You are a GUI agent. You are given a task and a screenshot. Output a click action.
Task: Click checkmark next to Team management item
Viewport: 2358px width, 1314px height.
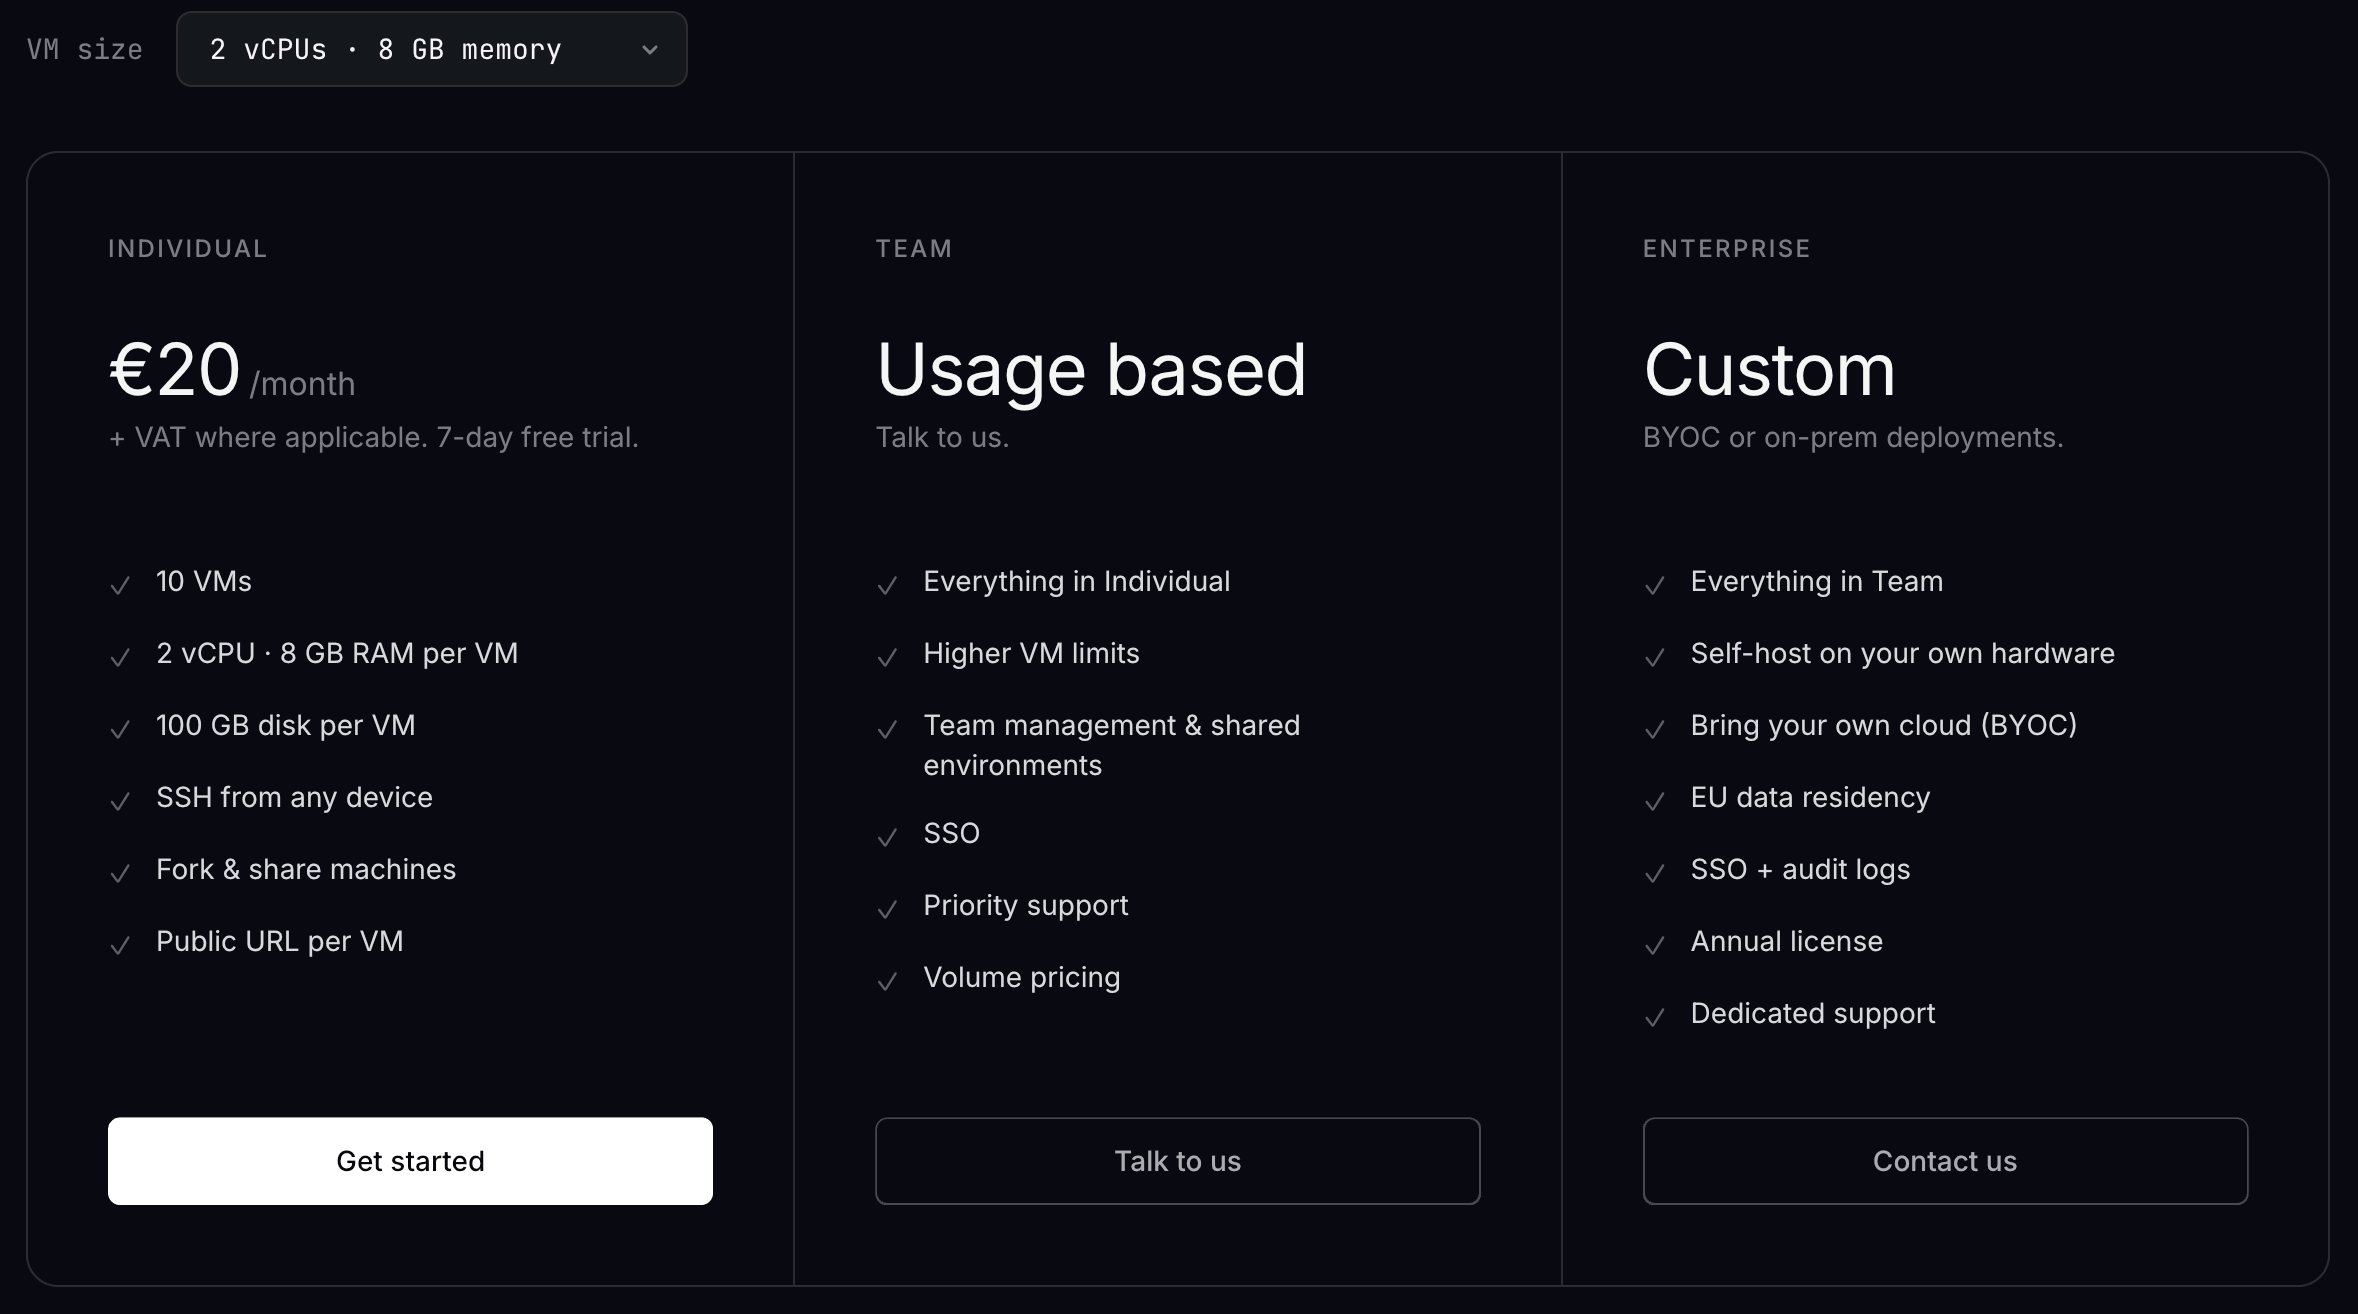click(x=887, y=729)
